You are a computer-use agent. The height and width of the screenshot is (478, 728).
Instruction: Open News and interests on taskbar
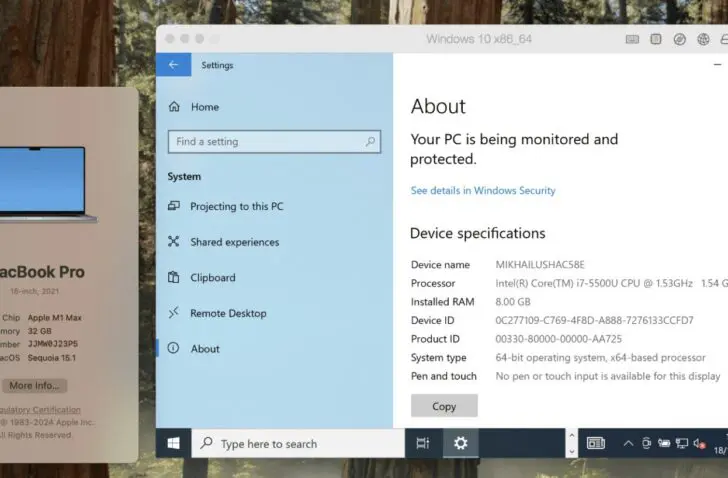point(596,444)
